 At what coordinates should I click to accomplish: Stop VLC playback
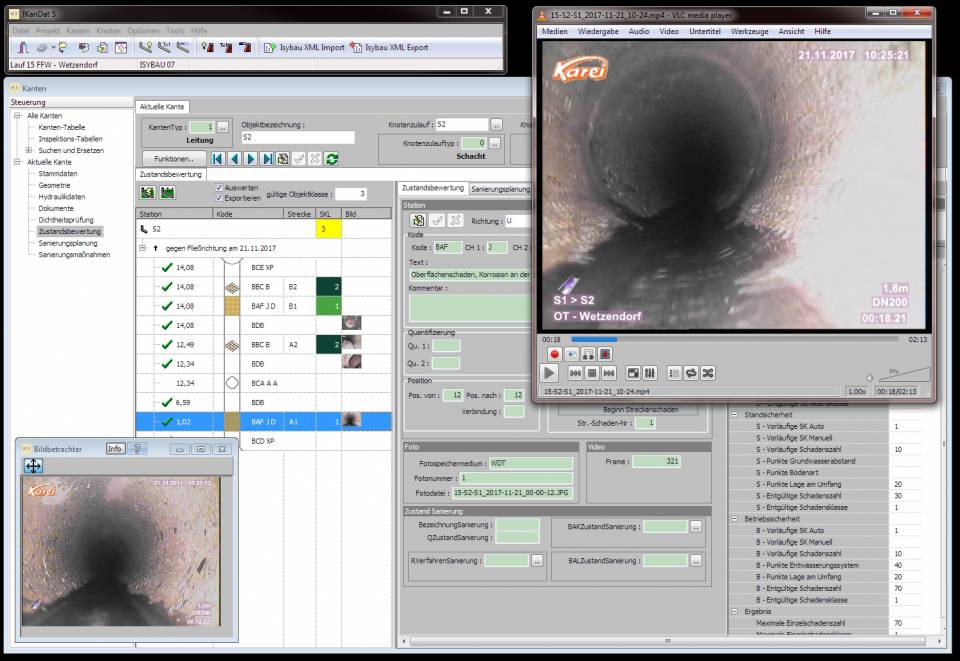pos(592,373)
